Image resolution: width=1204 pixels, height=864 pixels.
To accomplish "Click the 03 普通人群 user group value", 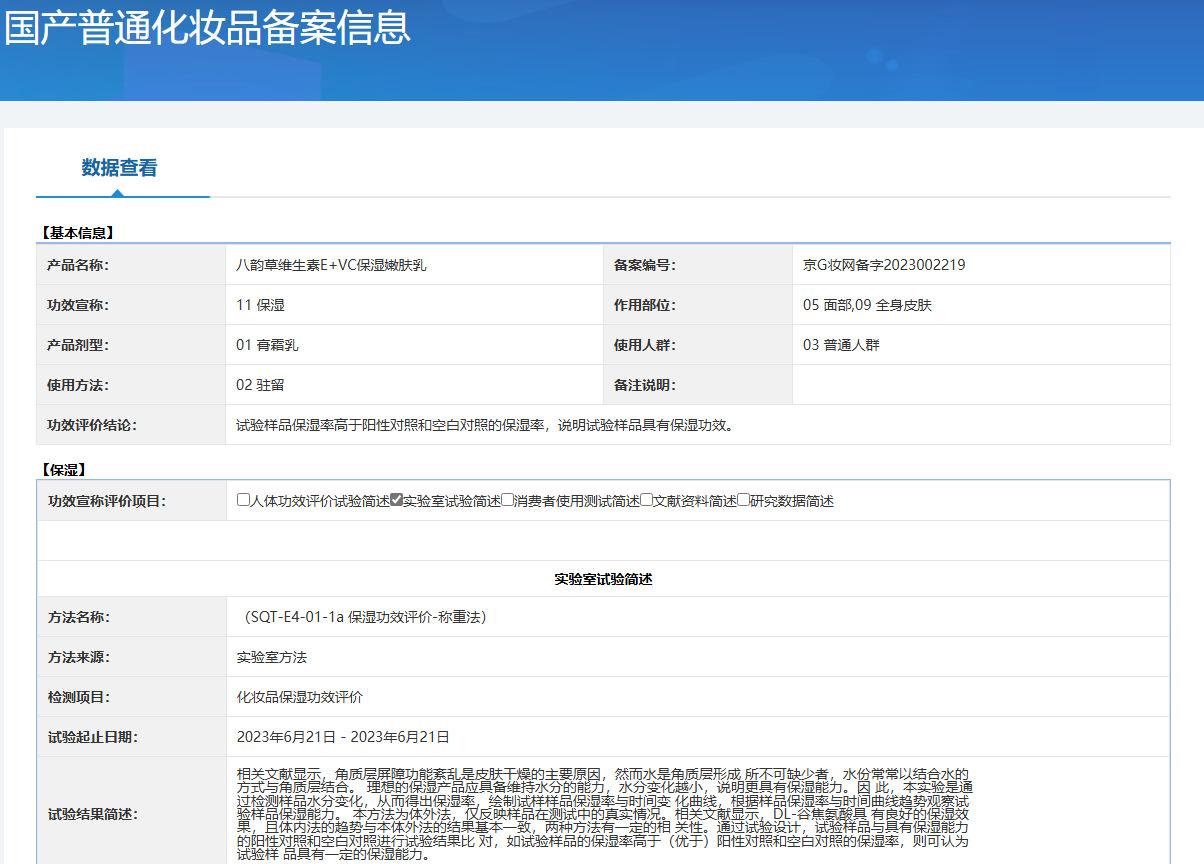I will coord(841,345).
